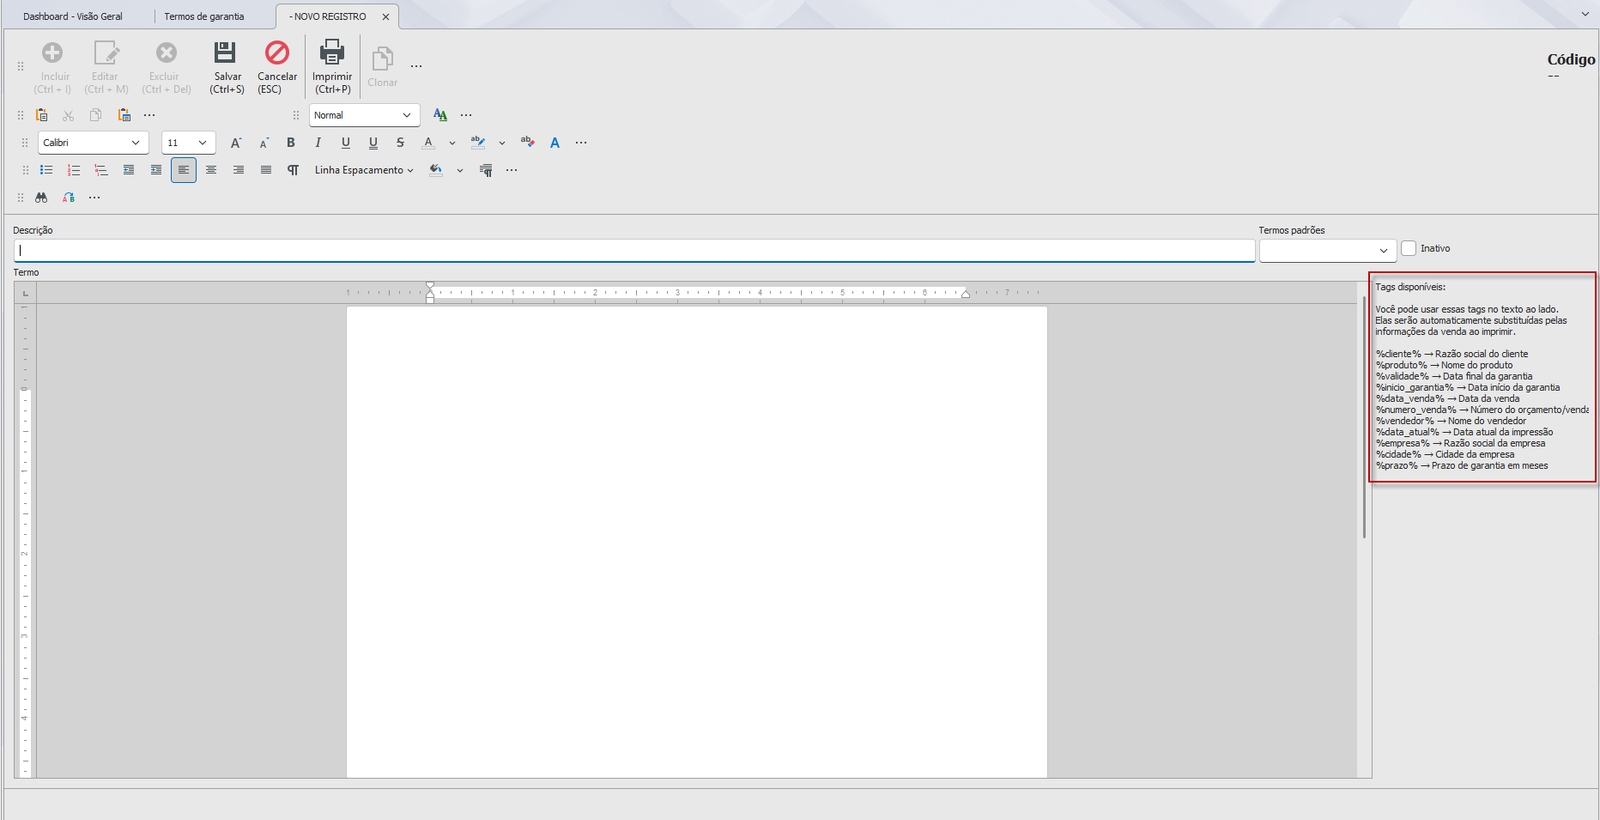Open font color dropdown arrow

[452, 143]
